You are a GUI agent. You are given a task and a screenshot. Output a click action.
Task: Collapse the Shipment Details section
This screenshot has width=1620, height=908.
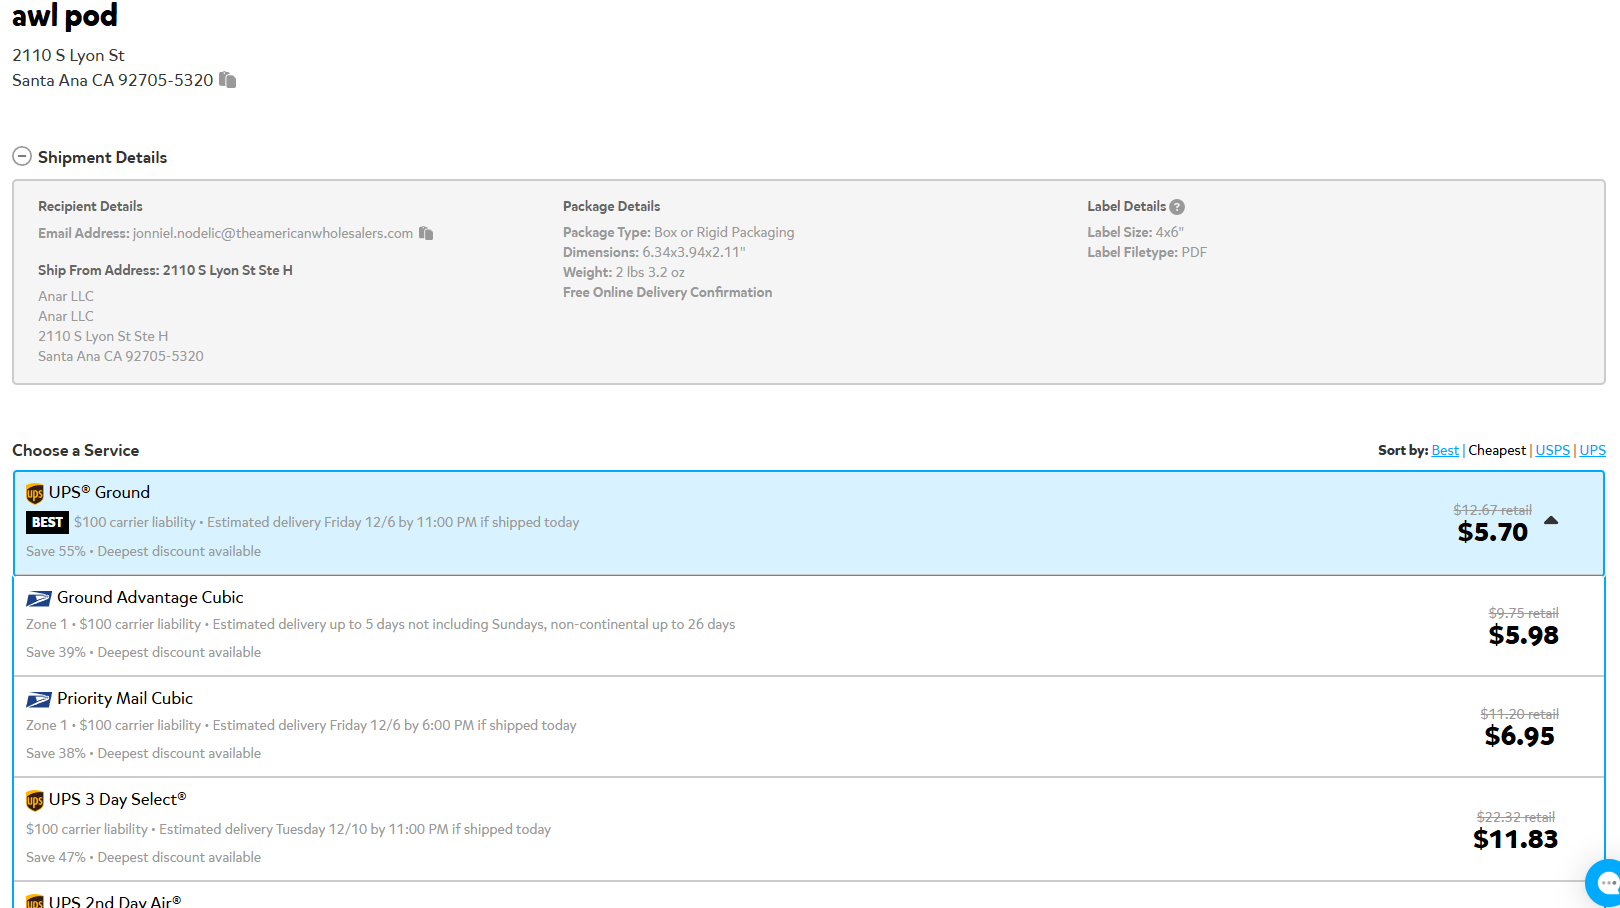pos(22,157)
